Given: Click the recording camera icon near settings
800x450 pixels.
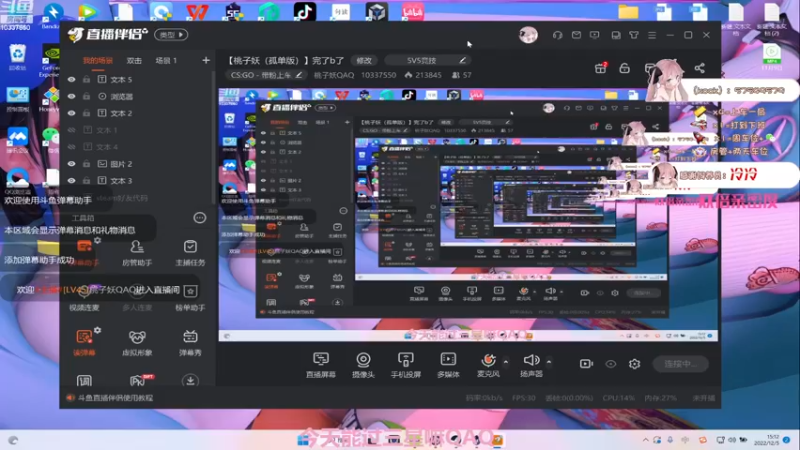Looking at the screenshot, I should (x=586, y=364).
